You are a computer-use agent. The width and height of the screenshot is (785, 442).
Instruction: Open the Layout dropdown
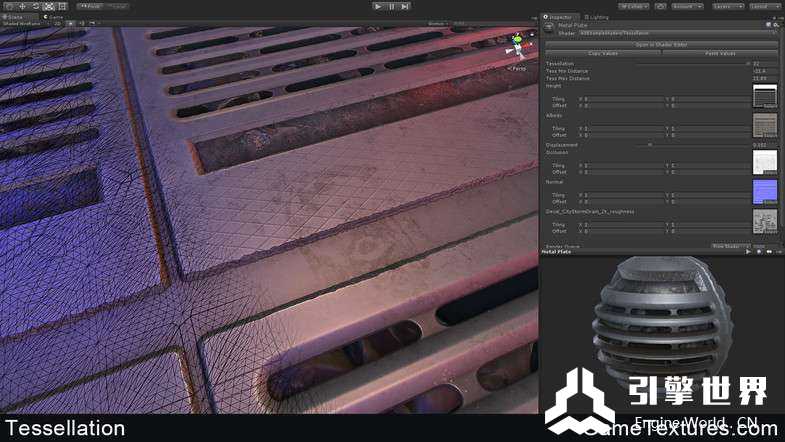click(x=765, y=7)
